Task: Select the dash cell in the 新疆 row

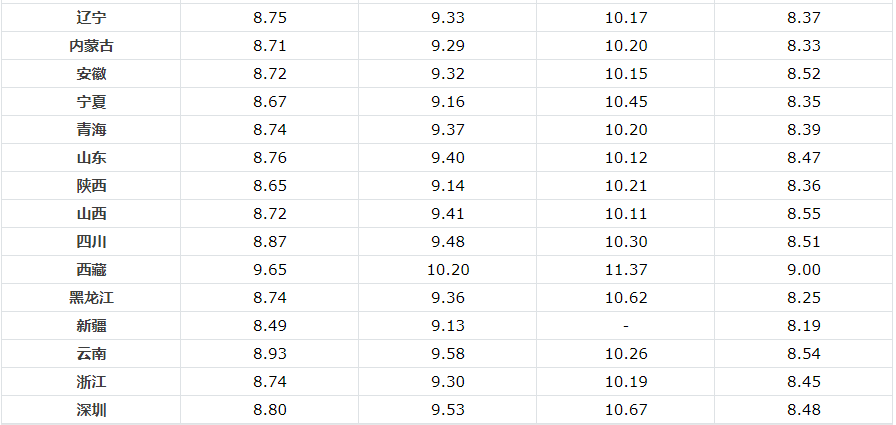Action: click(x=626, y=326)
